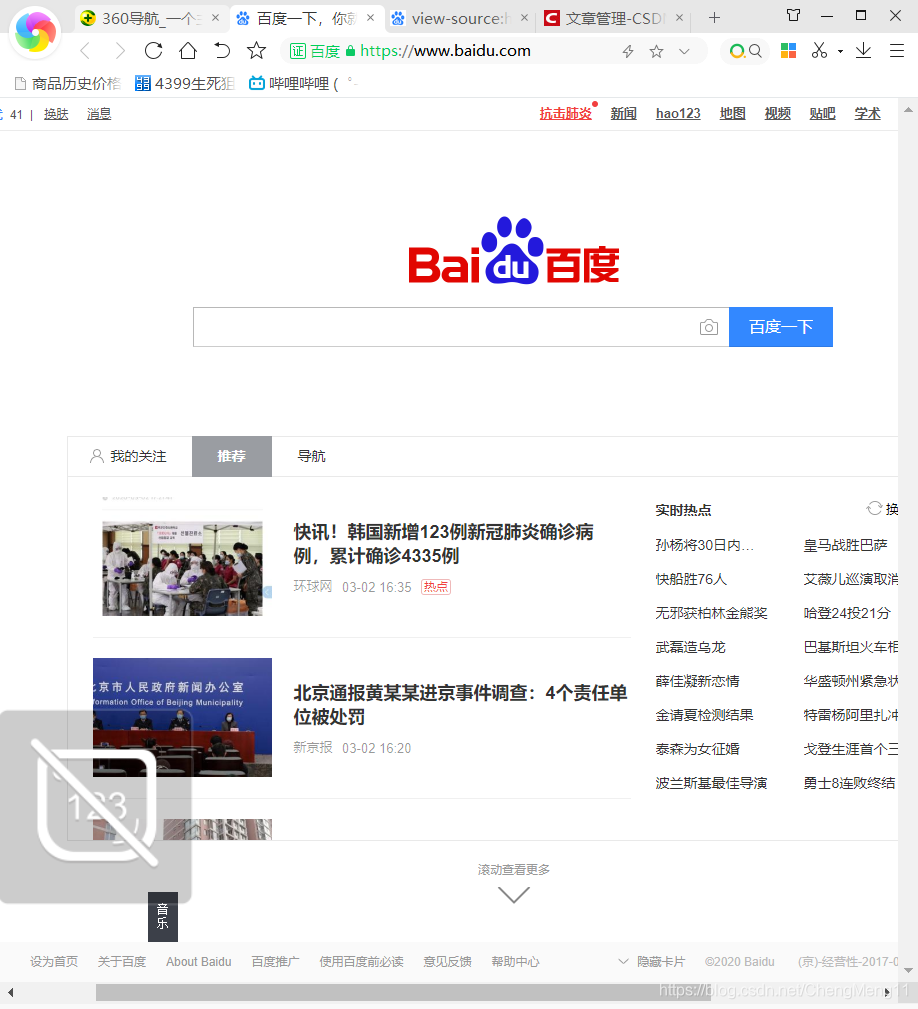Open the browser hamburger menu

pos(897,51)
